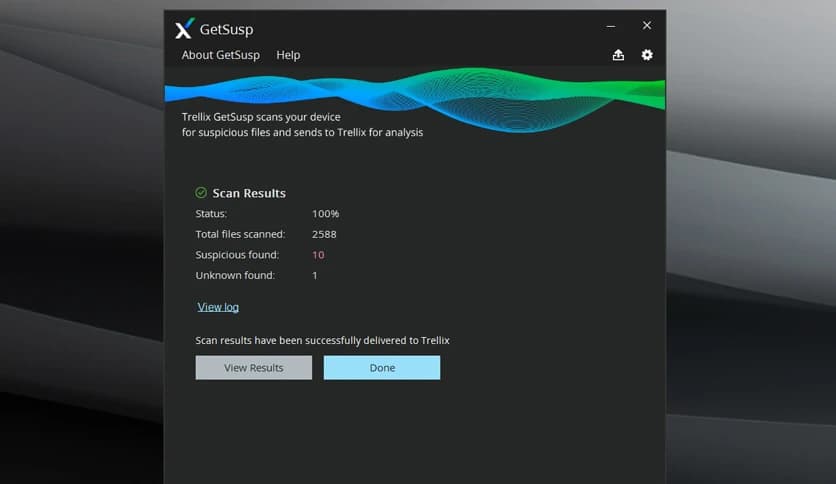Open the About GetSusp menu
836x484 pixels.
pos(221,55)
